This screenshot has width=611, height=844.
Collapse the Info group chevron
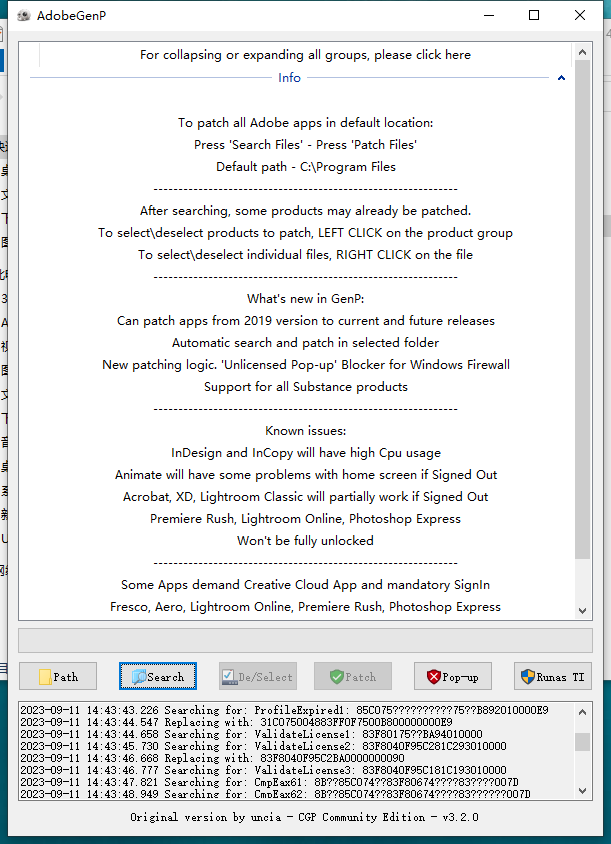tap(561, 78)
